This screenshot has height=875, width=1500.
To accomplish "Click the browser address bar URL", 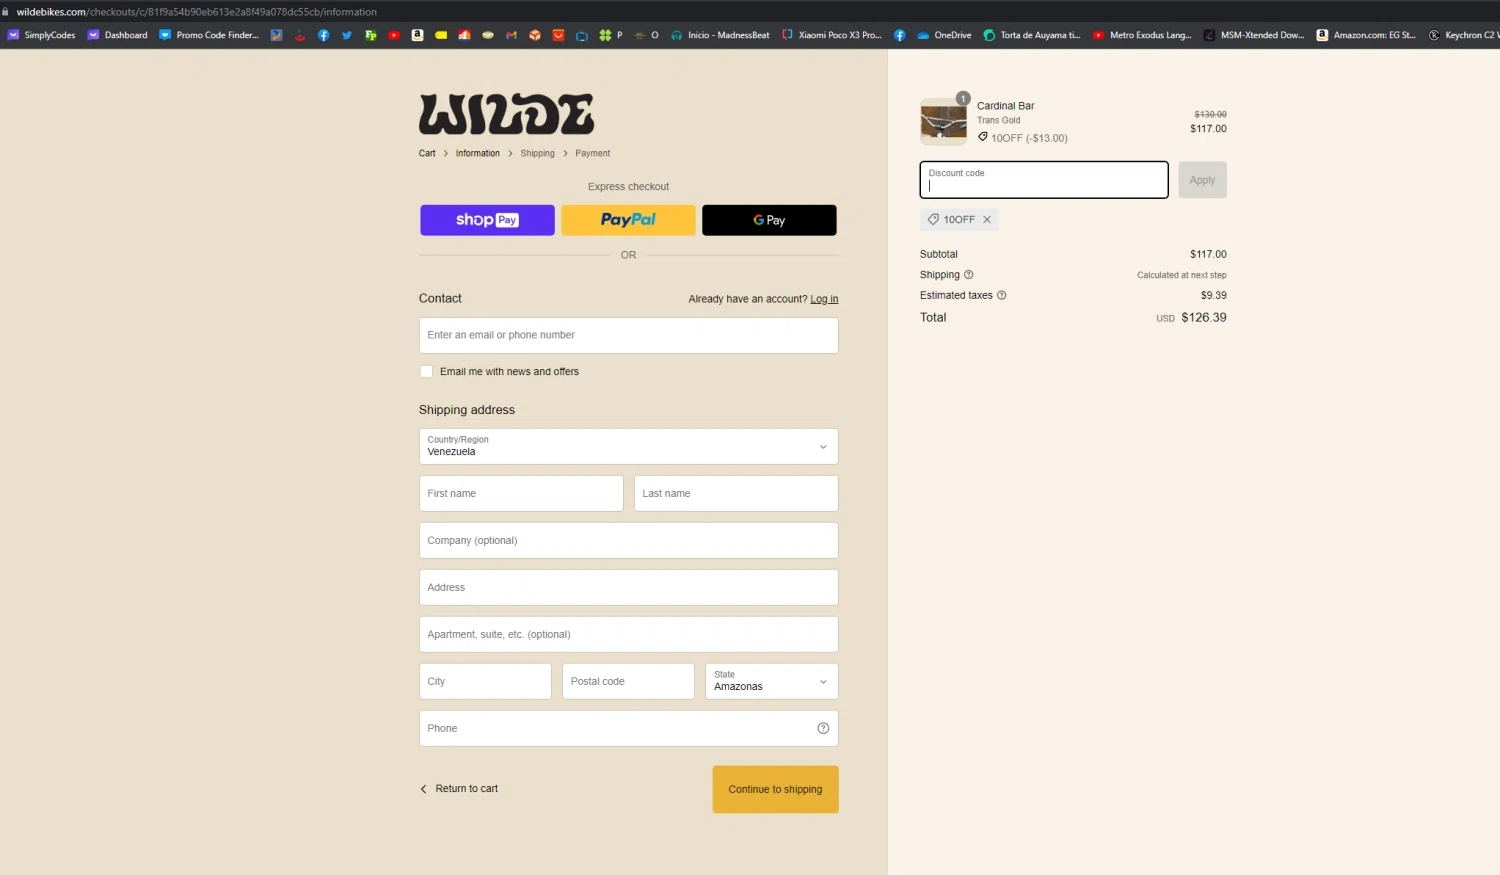I will click(196, 12).
